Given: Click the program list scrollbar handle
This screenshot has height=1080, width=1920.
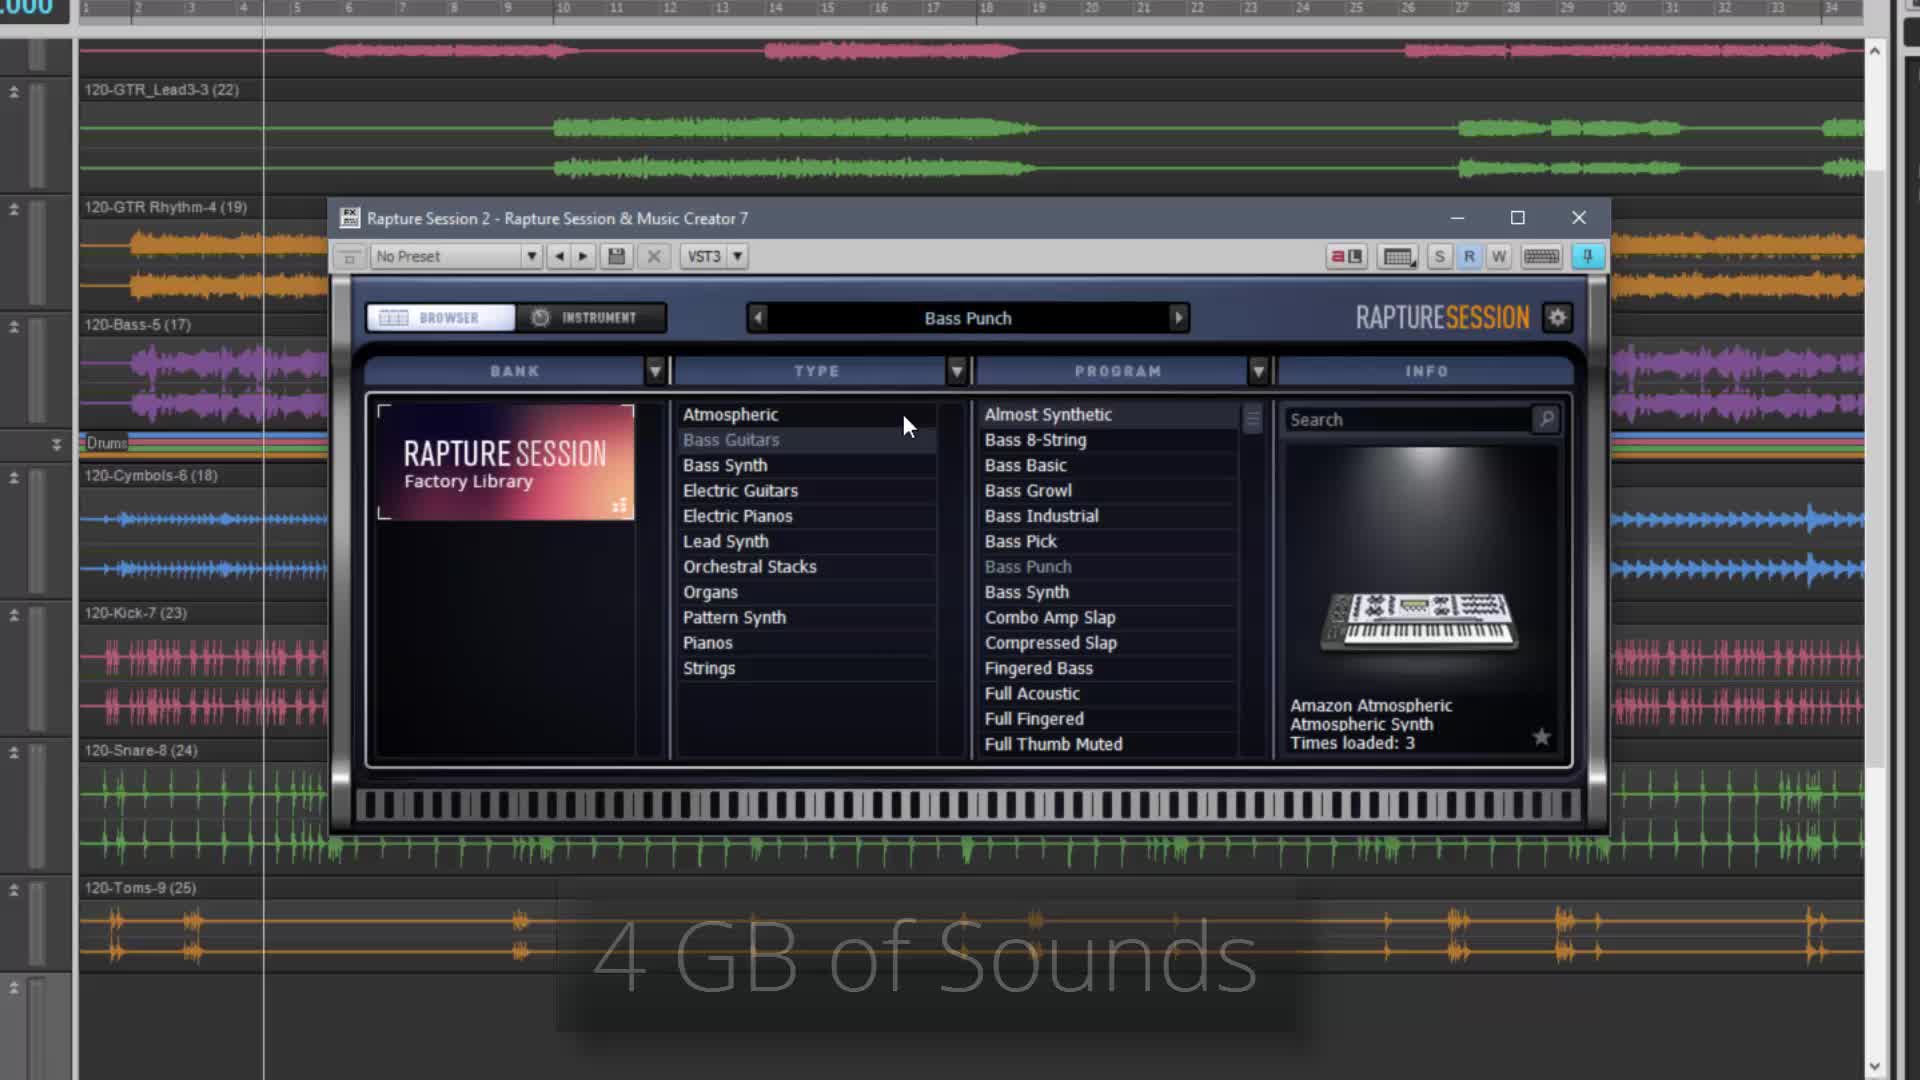Looking at the screenshot, I should click(x=1252, y=419).
